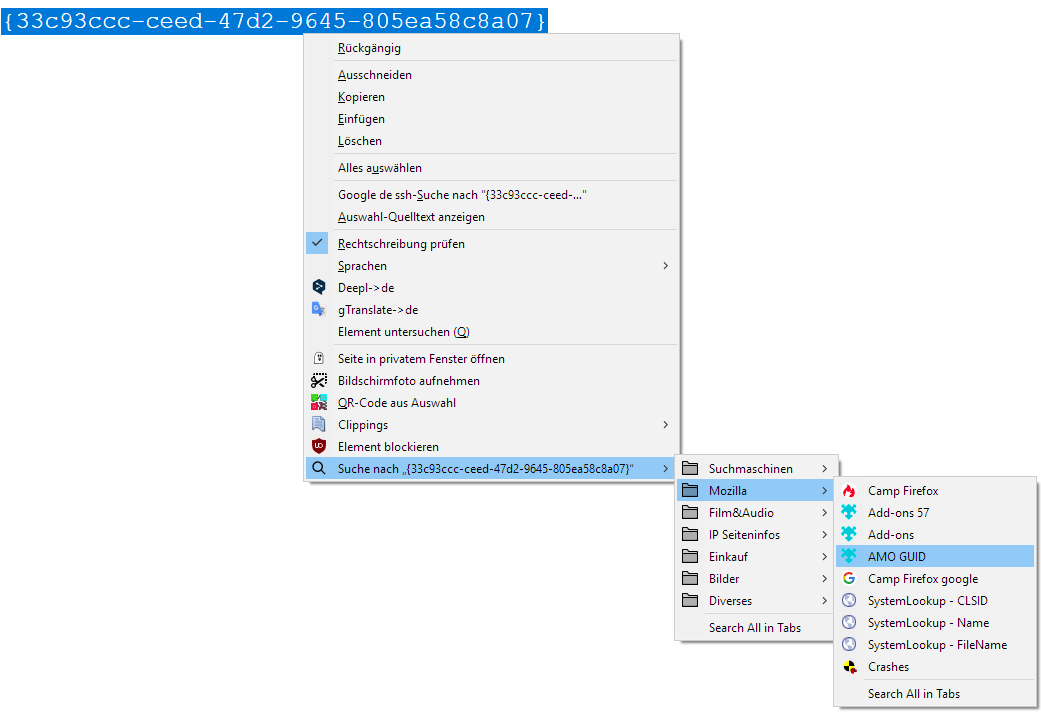Click the Einkauf folder icon
This screenshot has height=712, width=1041.
[690, 556]
